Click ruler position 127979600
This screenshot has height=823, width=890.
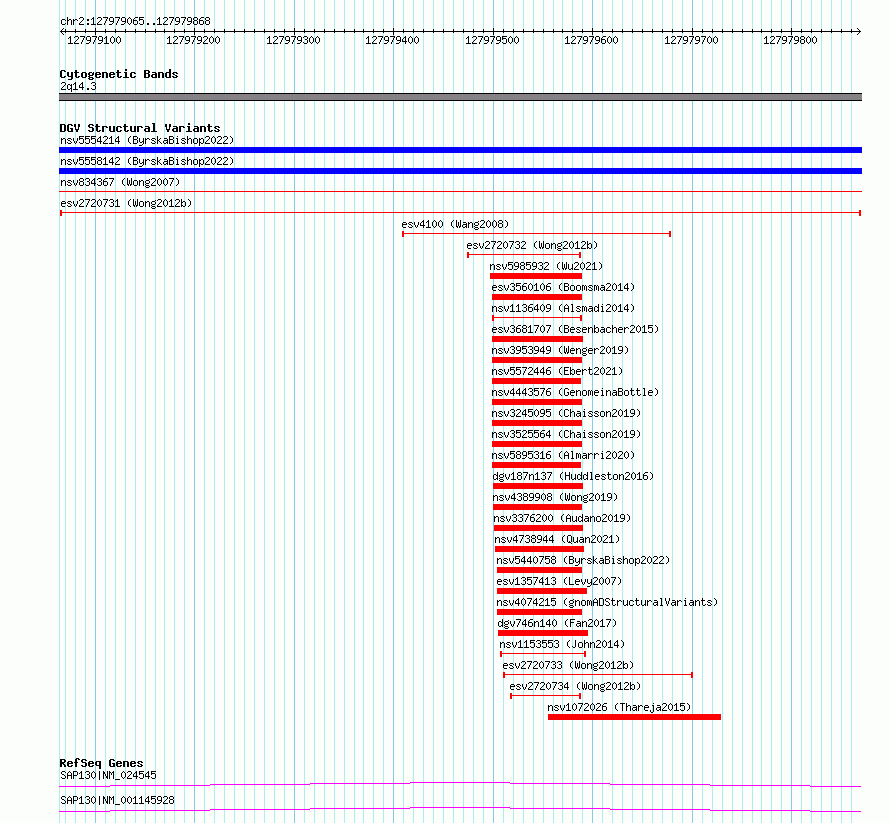591,40
